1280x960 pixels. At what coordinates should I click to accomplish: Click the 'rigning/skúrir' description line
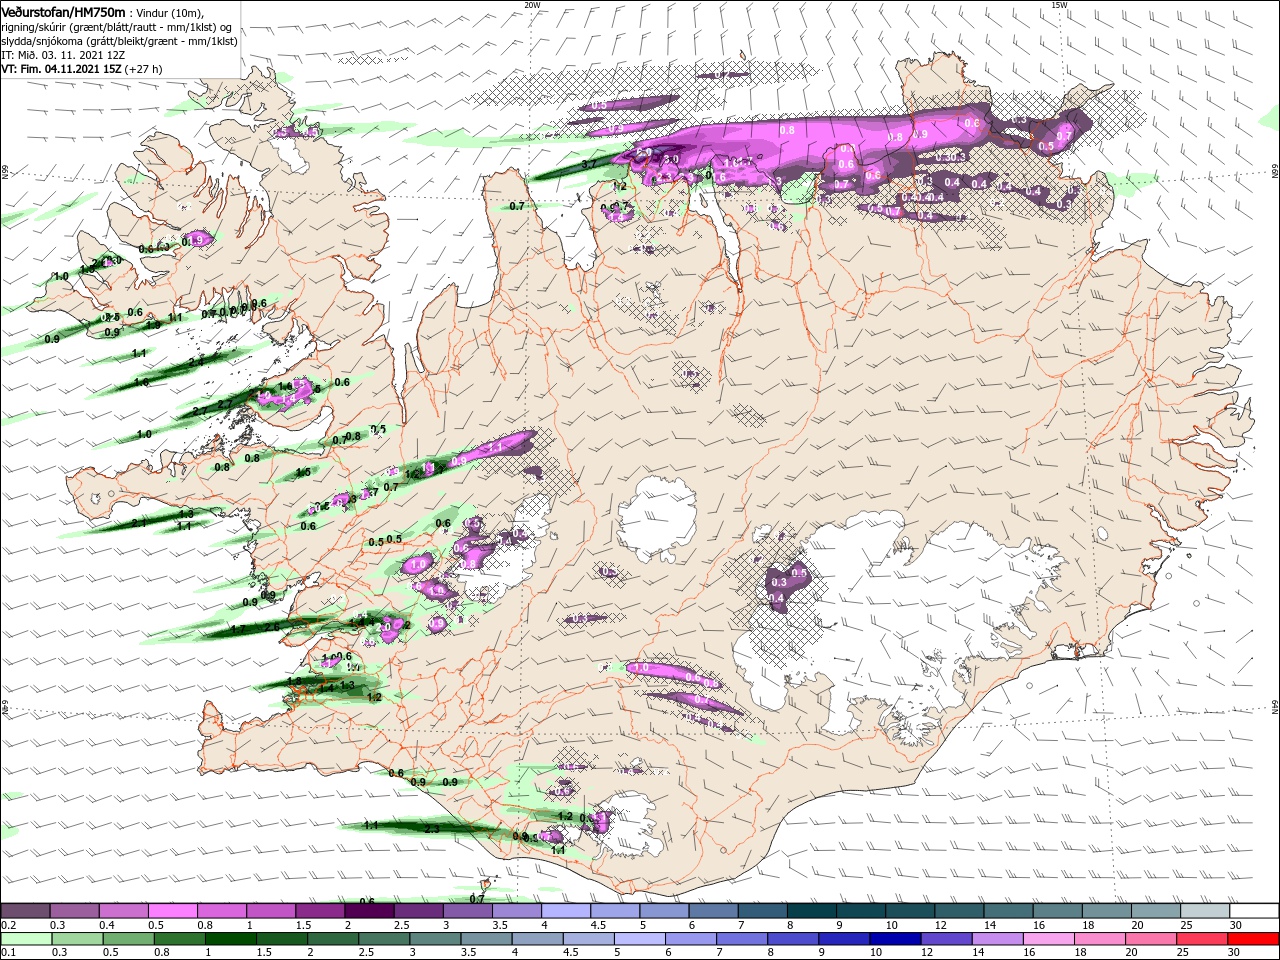point(116,26)
